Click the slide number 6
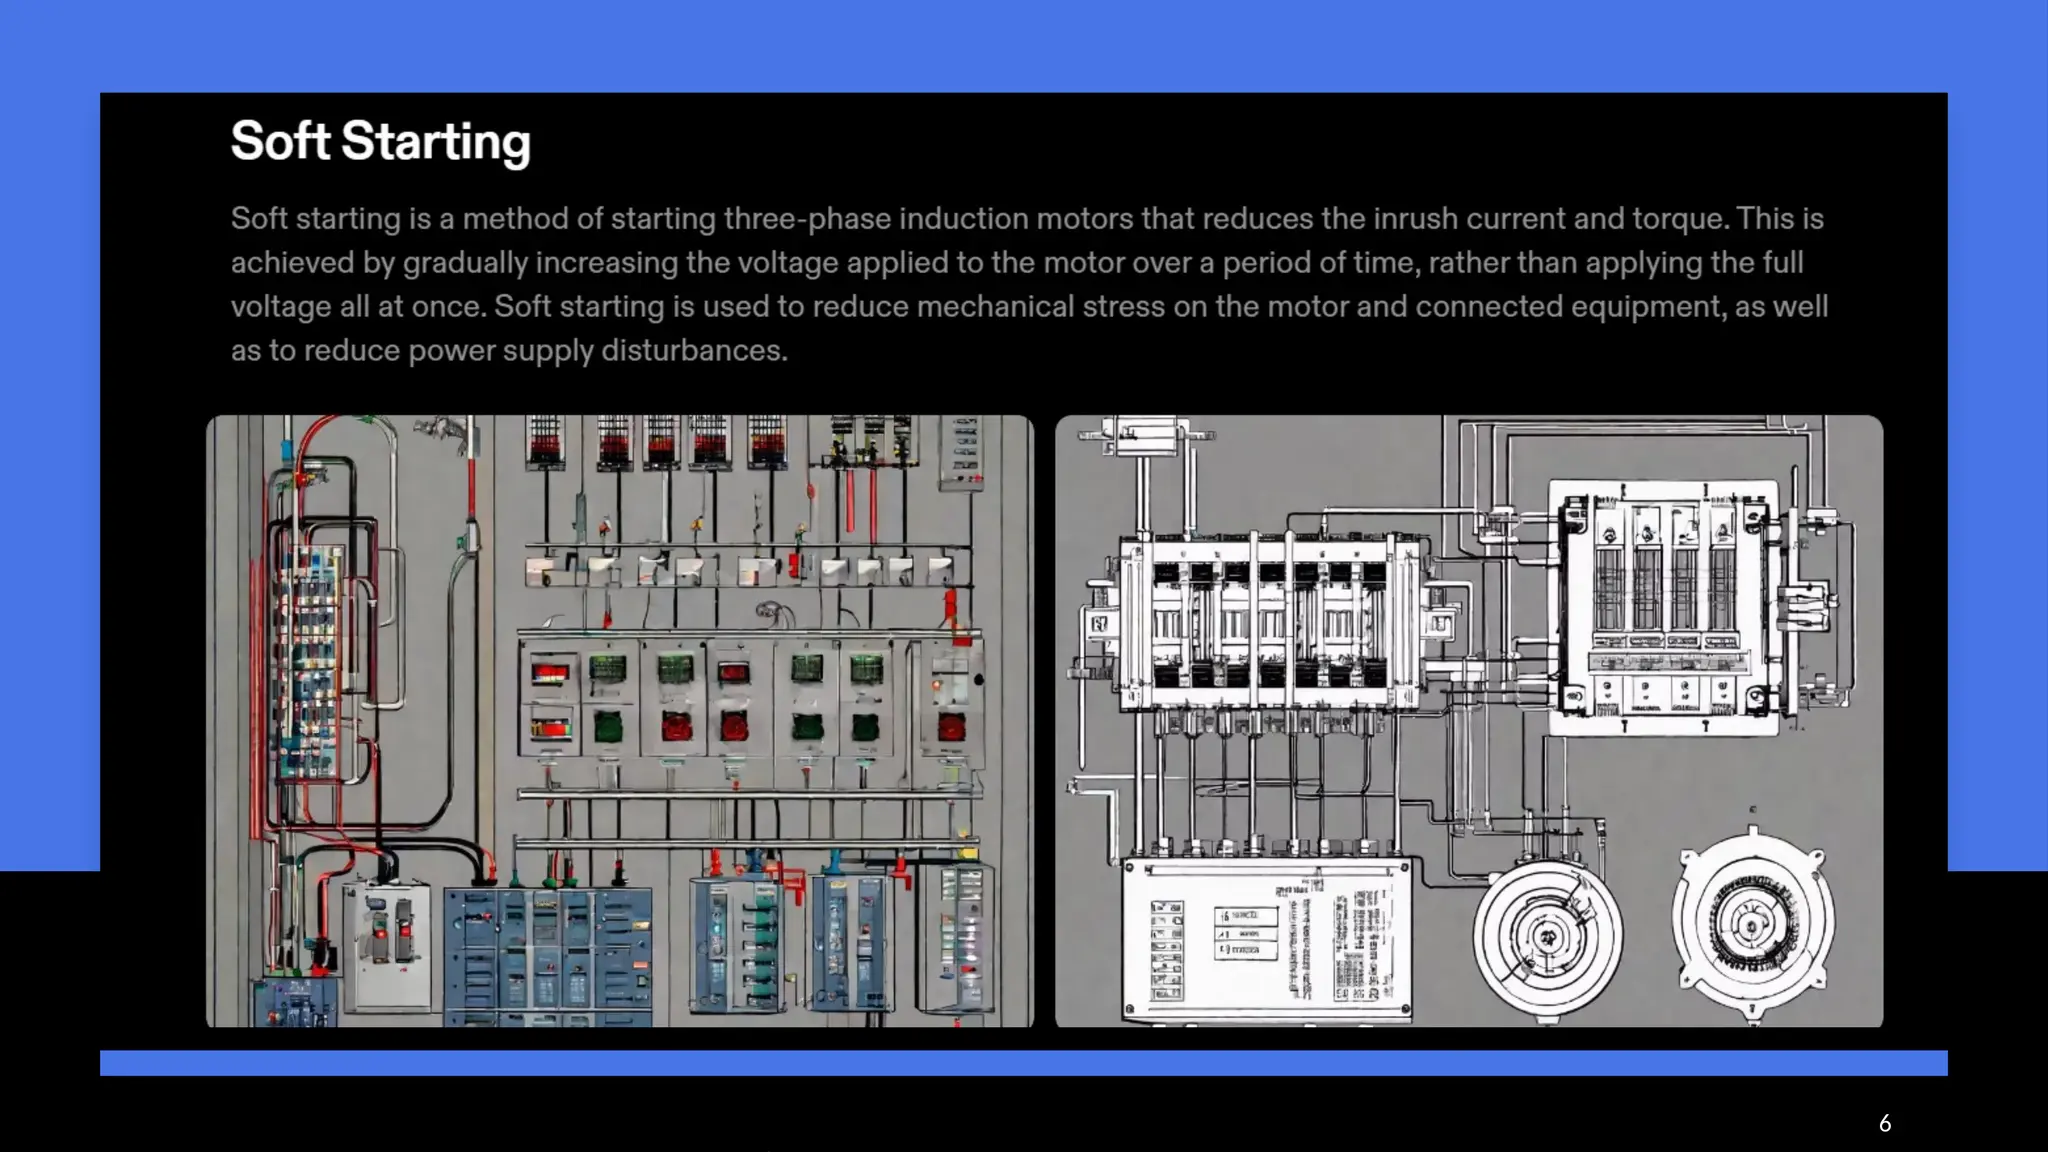This screenshot has width=2048, height=1152. tap(1884, 1123)
